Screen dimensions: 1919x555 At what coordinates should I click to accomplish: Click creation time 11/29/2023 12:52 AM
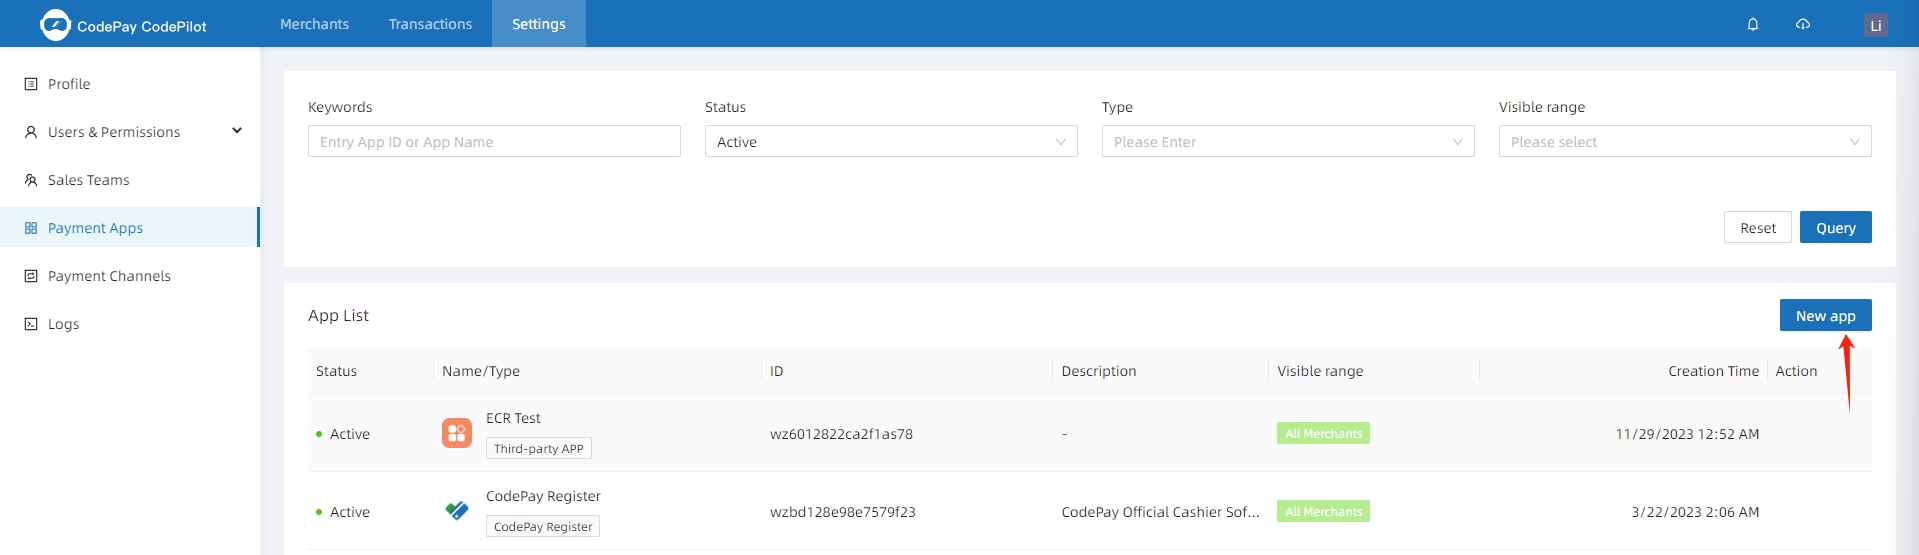[1687, 434]
